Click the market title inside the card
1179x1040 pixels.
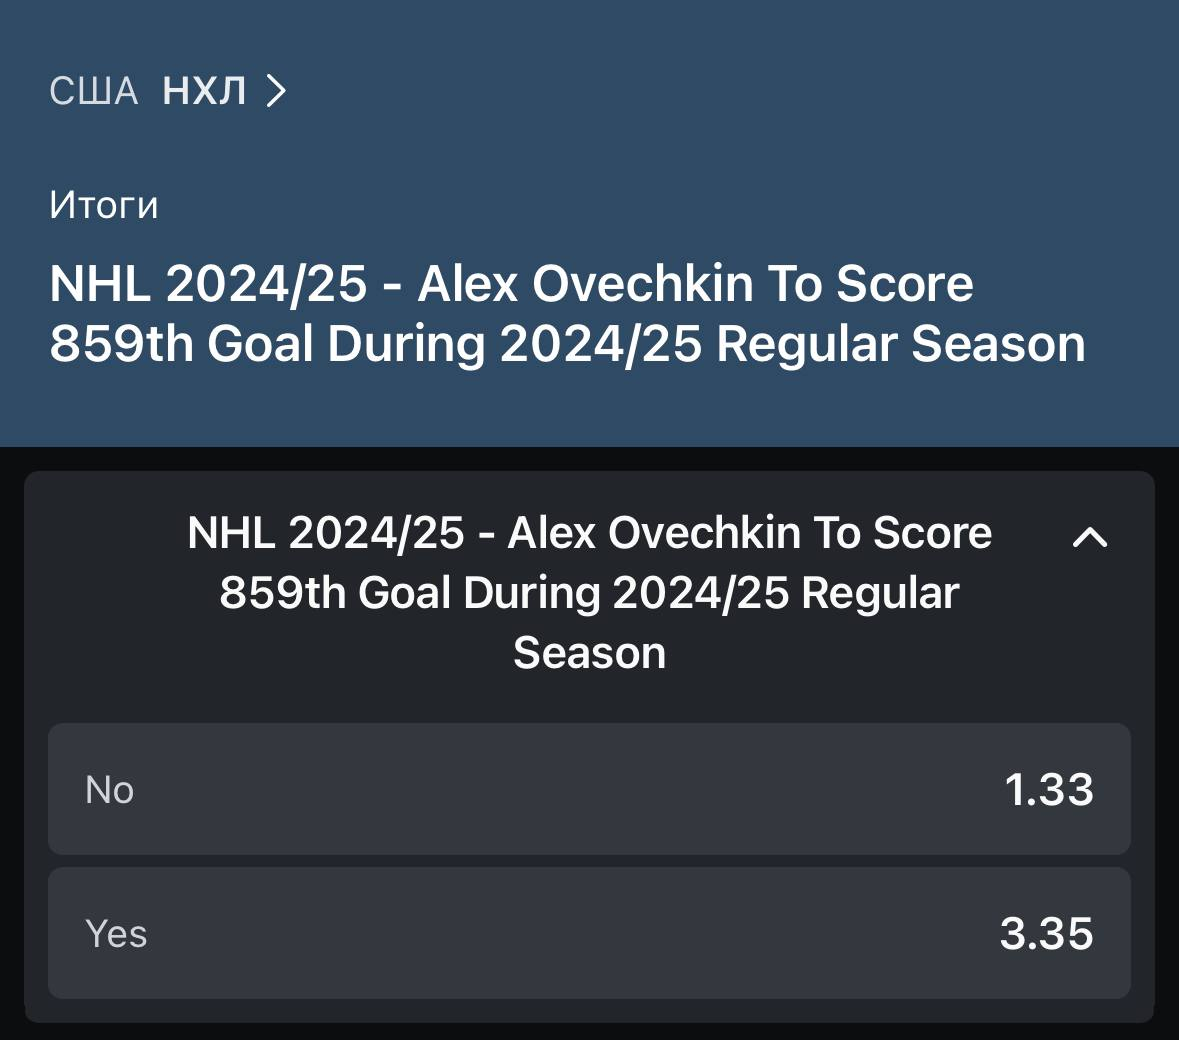(589, 592)
